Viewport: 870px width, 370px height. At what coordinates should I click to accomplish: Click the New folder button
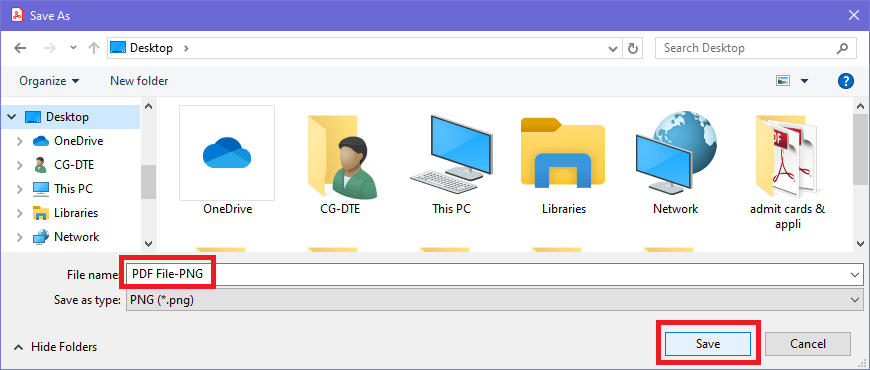coord(139,81)
